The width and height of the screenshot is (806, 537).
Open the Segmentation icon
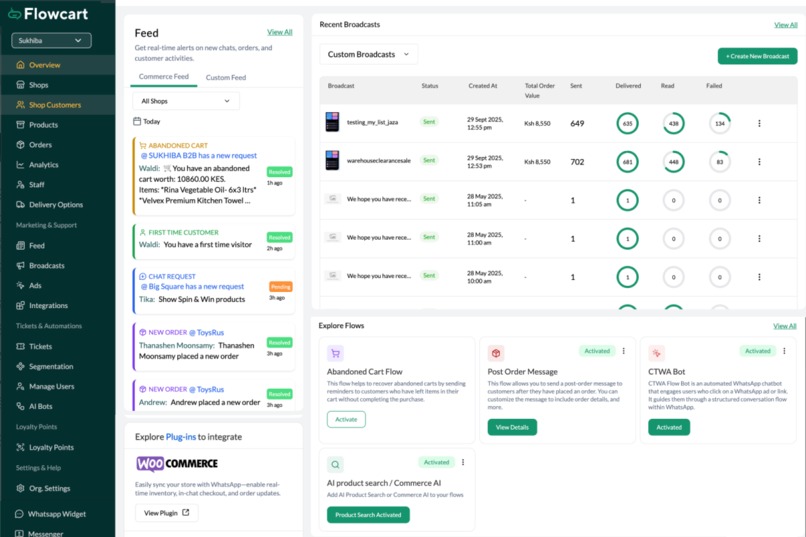[x=21, y=366]
